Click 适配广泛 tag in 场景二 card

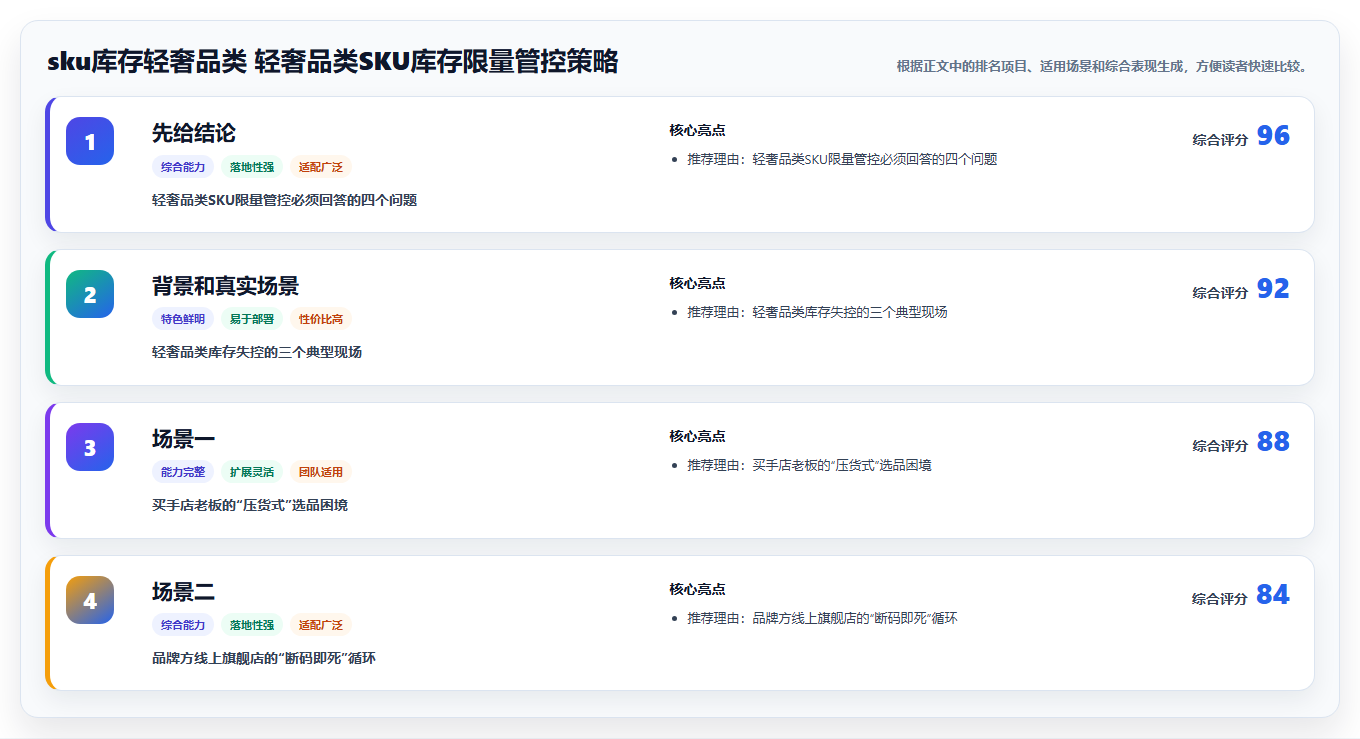coord(321,625)
